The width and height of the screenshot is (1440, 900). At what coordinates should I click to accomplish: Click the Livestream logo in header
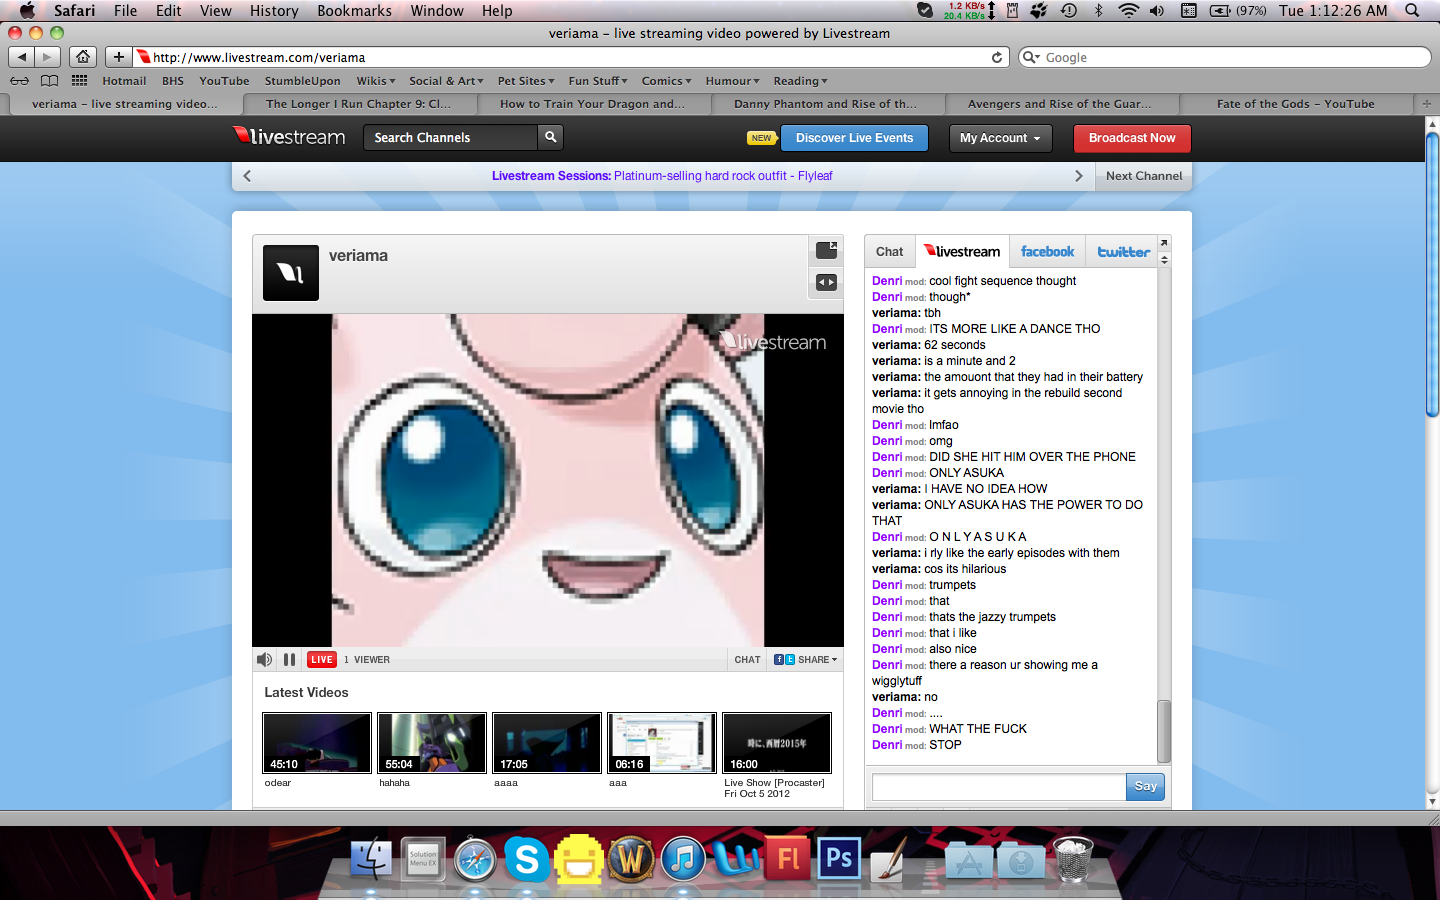pos(289,136)
